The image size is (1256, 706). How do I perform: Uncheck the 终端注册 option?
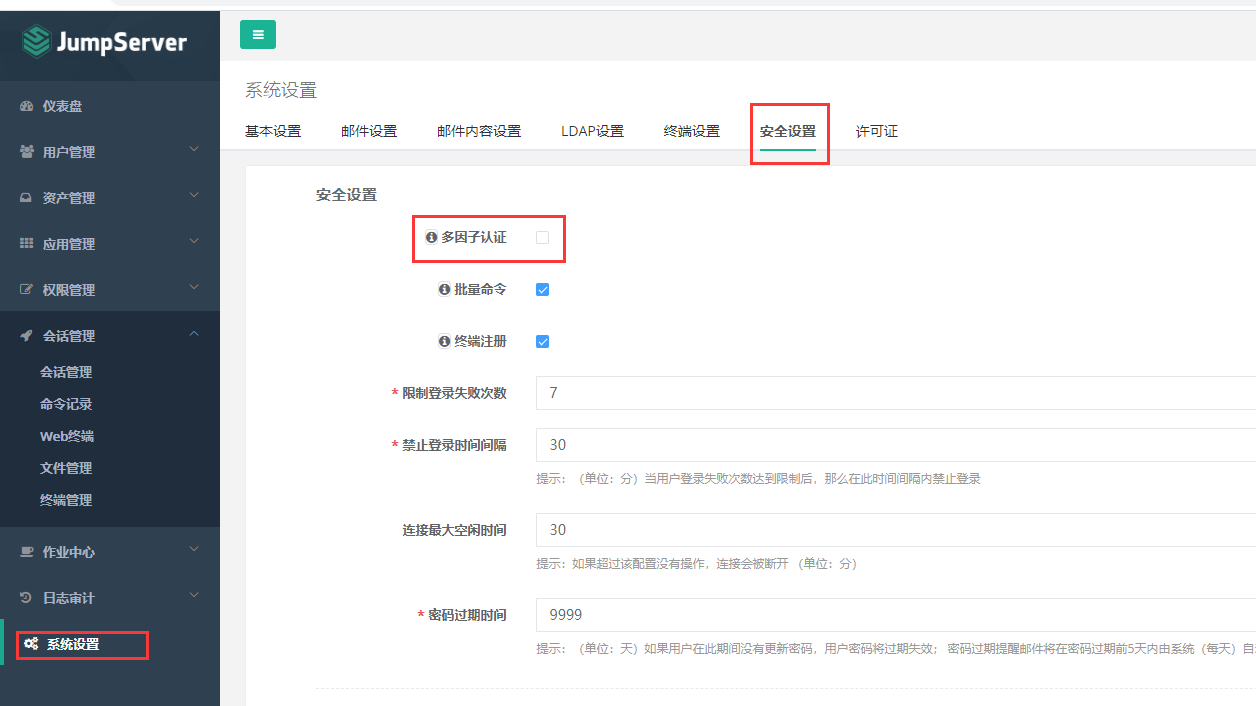542,341
